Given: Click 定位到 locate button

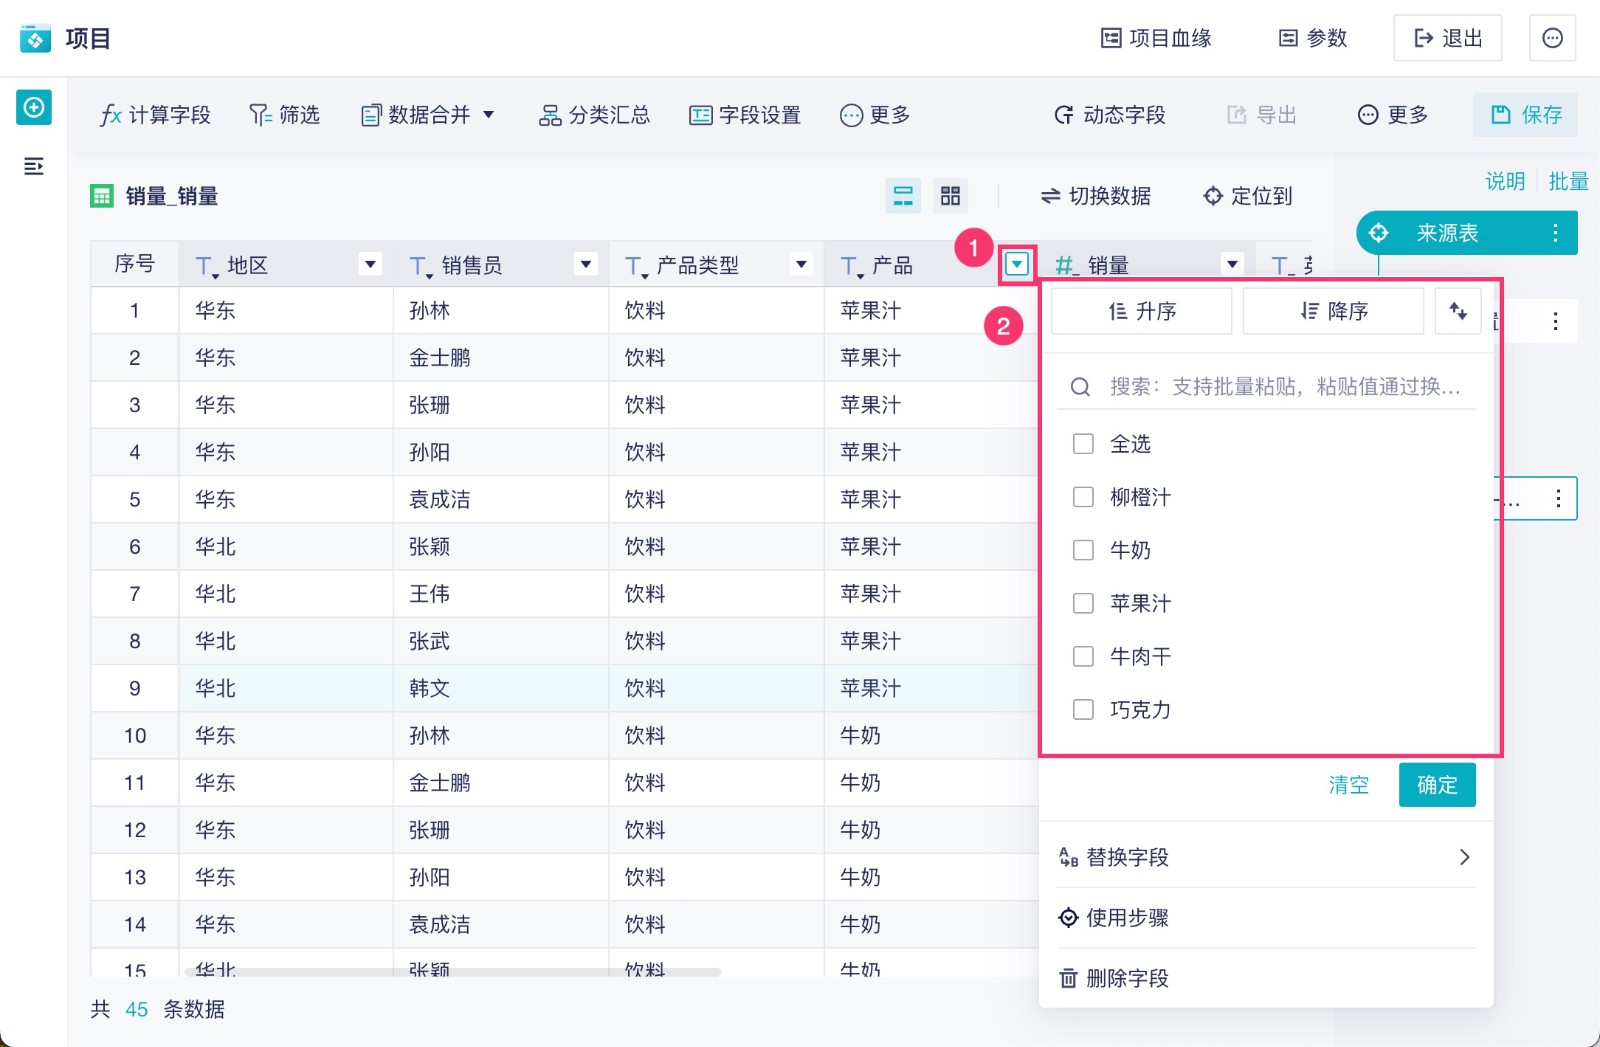Looking at the screenshot, I should point(1248,196).
